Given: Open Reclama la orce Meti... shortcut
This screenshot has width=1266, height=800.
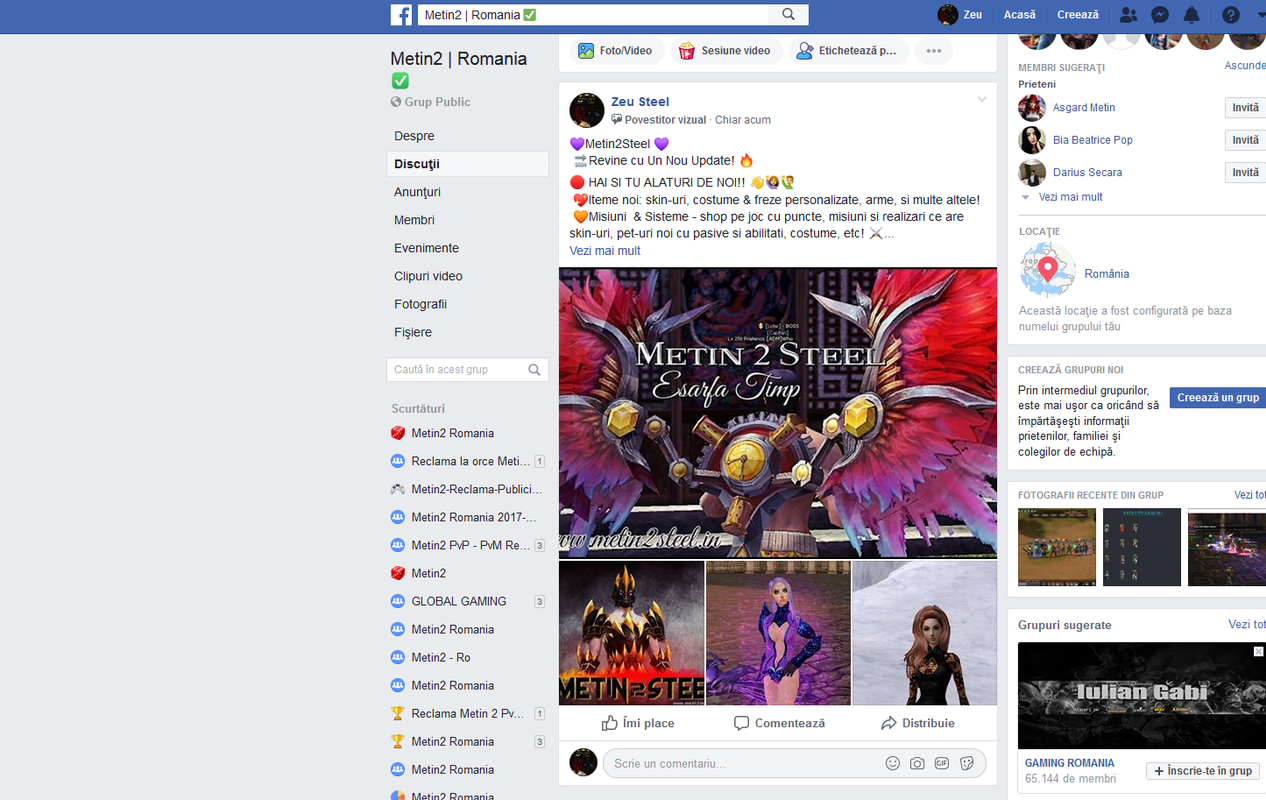Looking at the screenshot, I should (468, 461).
